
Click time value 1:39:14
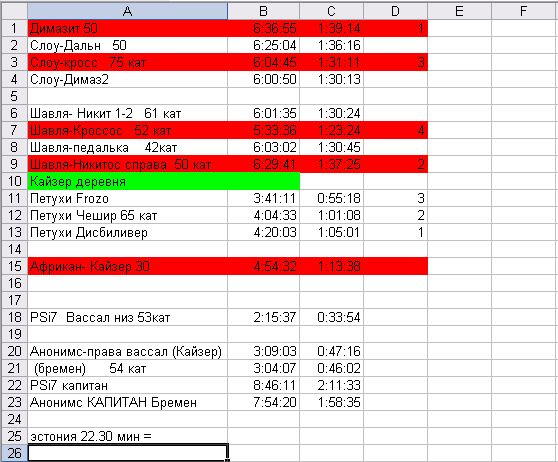[339, 28]
